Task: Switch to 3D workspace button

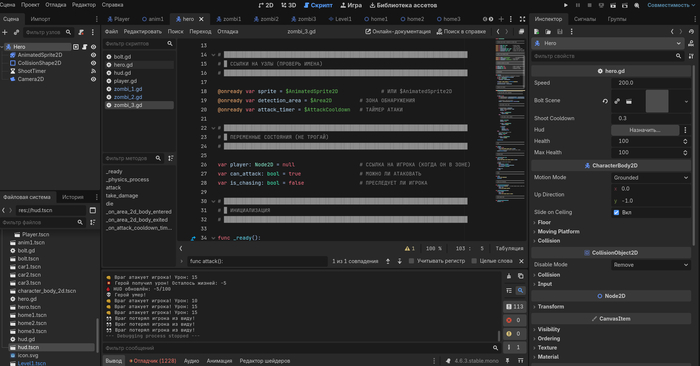Action: [x=288, y=5]
